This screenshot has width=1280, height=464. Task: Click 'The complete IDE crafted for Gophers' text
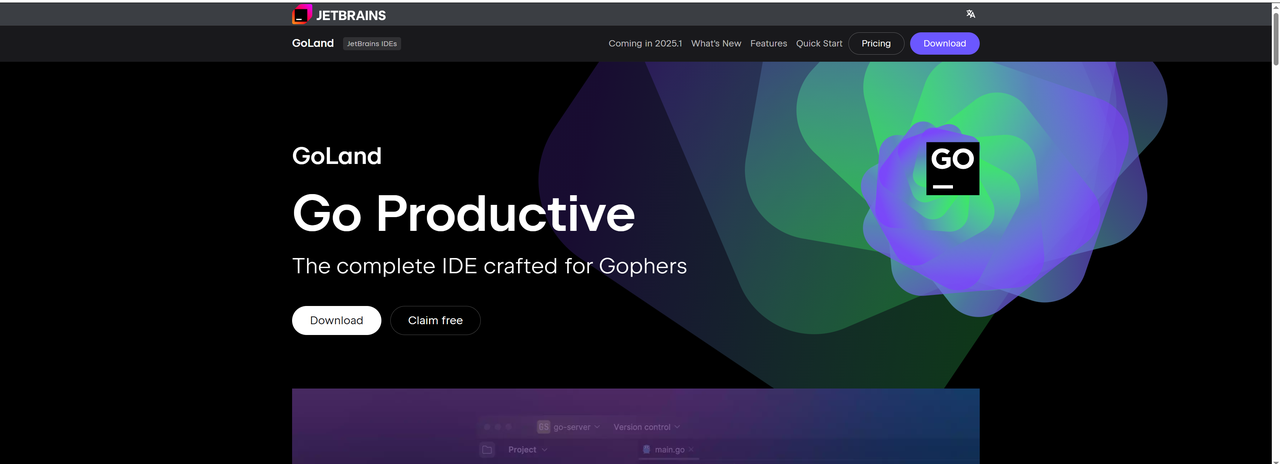[489, 266]
